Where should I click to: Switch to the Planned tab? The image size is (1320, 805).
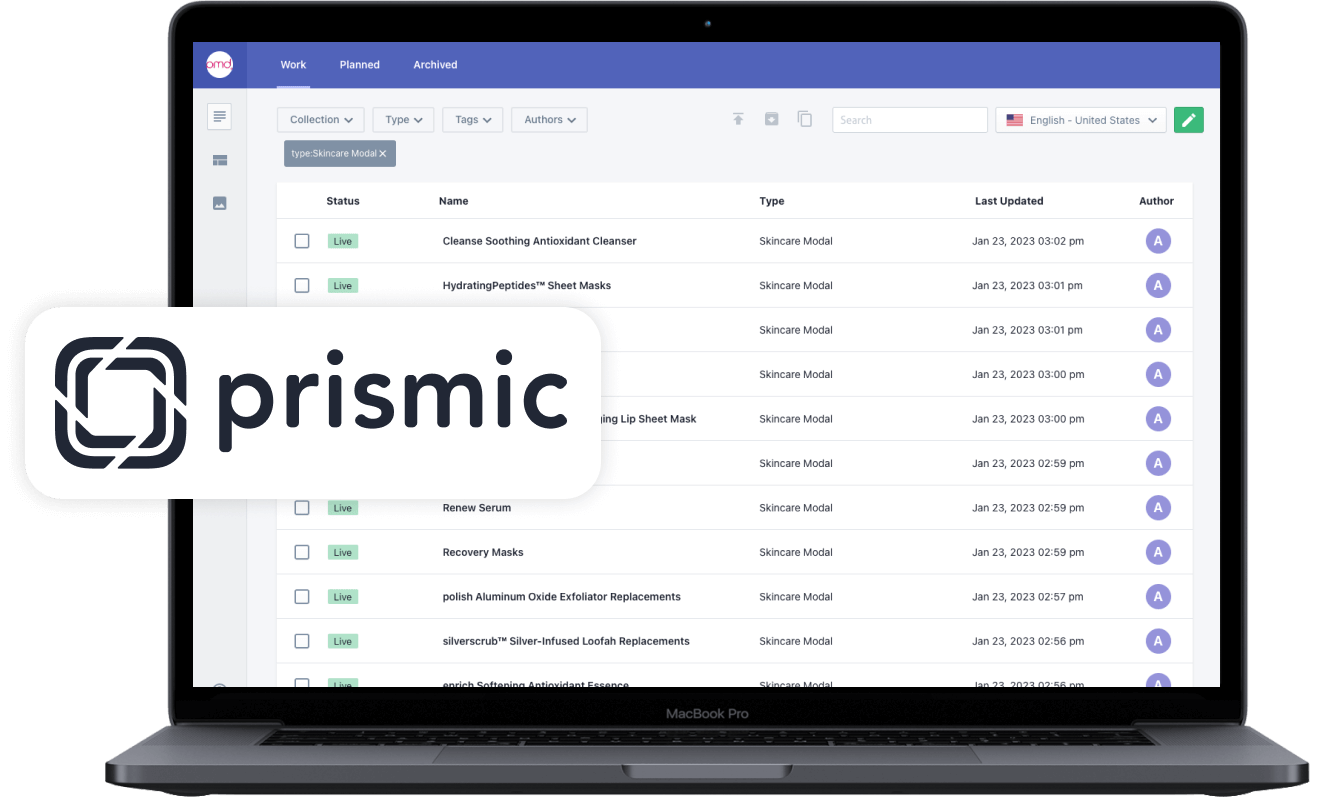(x=359, y=65)
